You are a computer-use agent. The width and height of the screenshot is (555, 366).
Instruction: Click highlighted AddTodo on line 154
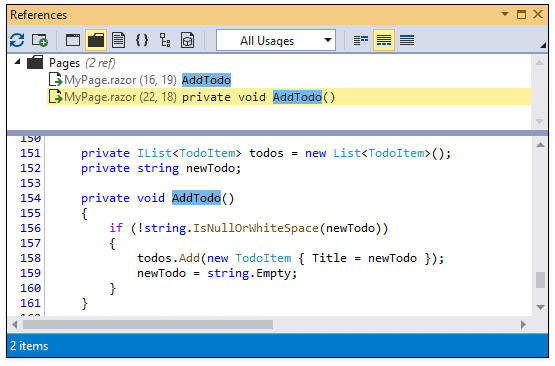pyautogui.click(x=196, y=198)
